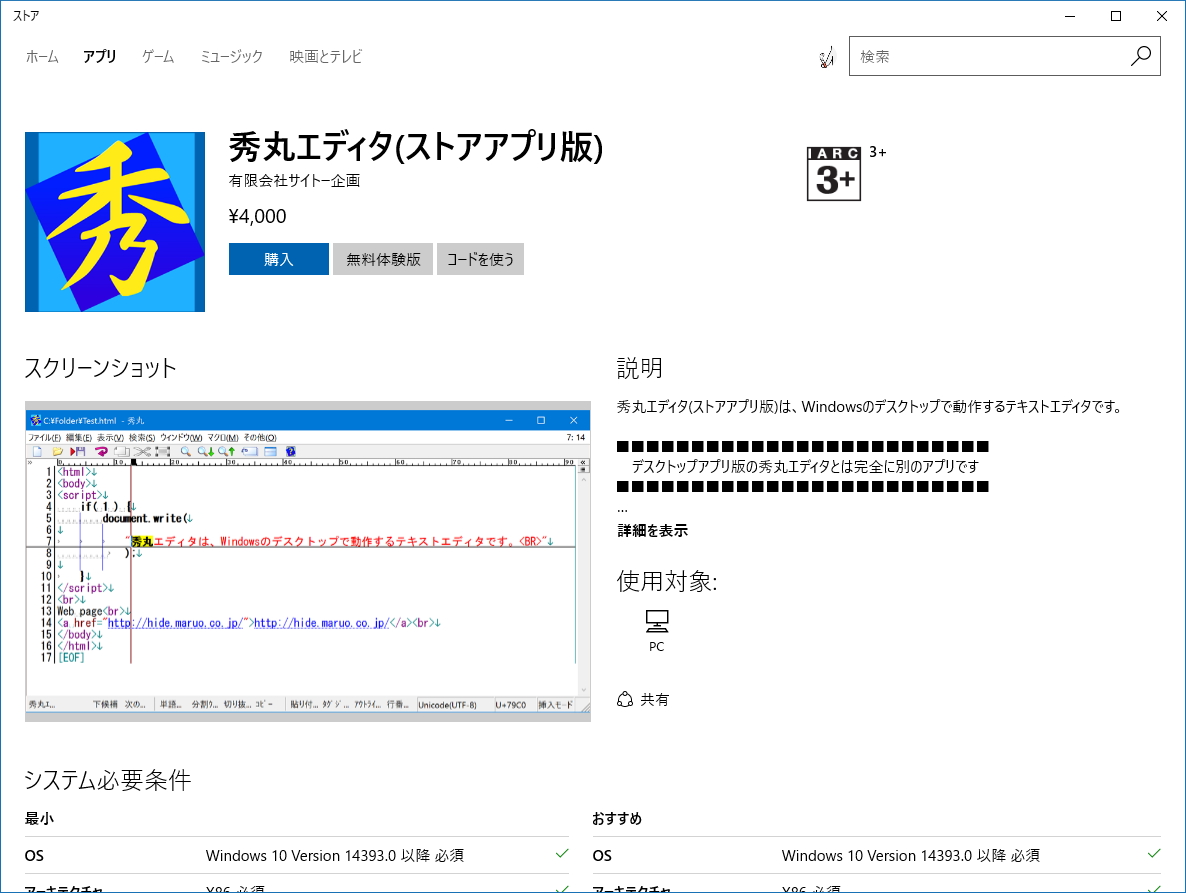Click the 3+ text beside the rating badge

tap(877, 152)
